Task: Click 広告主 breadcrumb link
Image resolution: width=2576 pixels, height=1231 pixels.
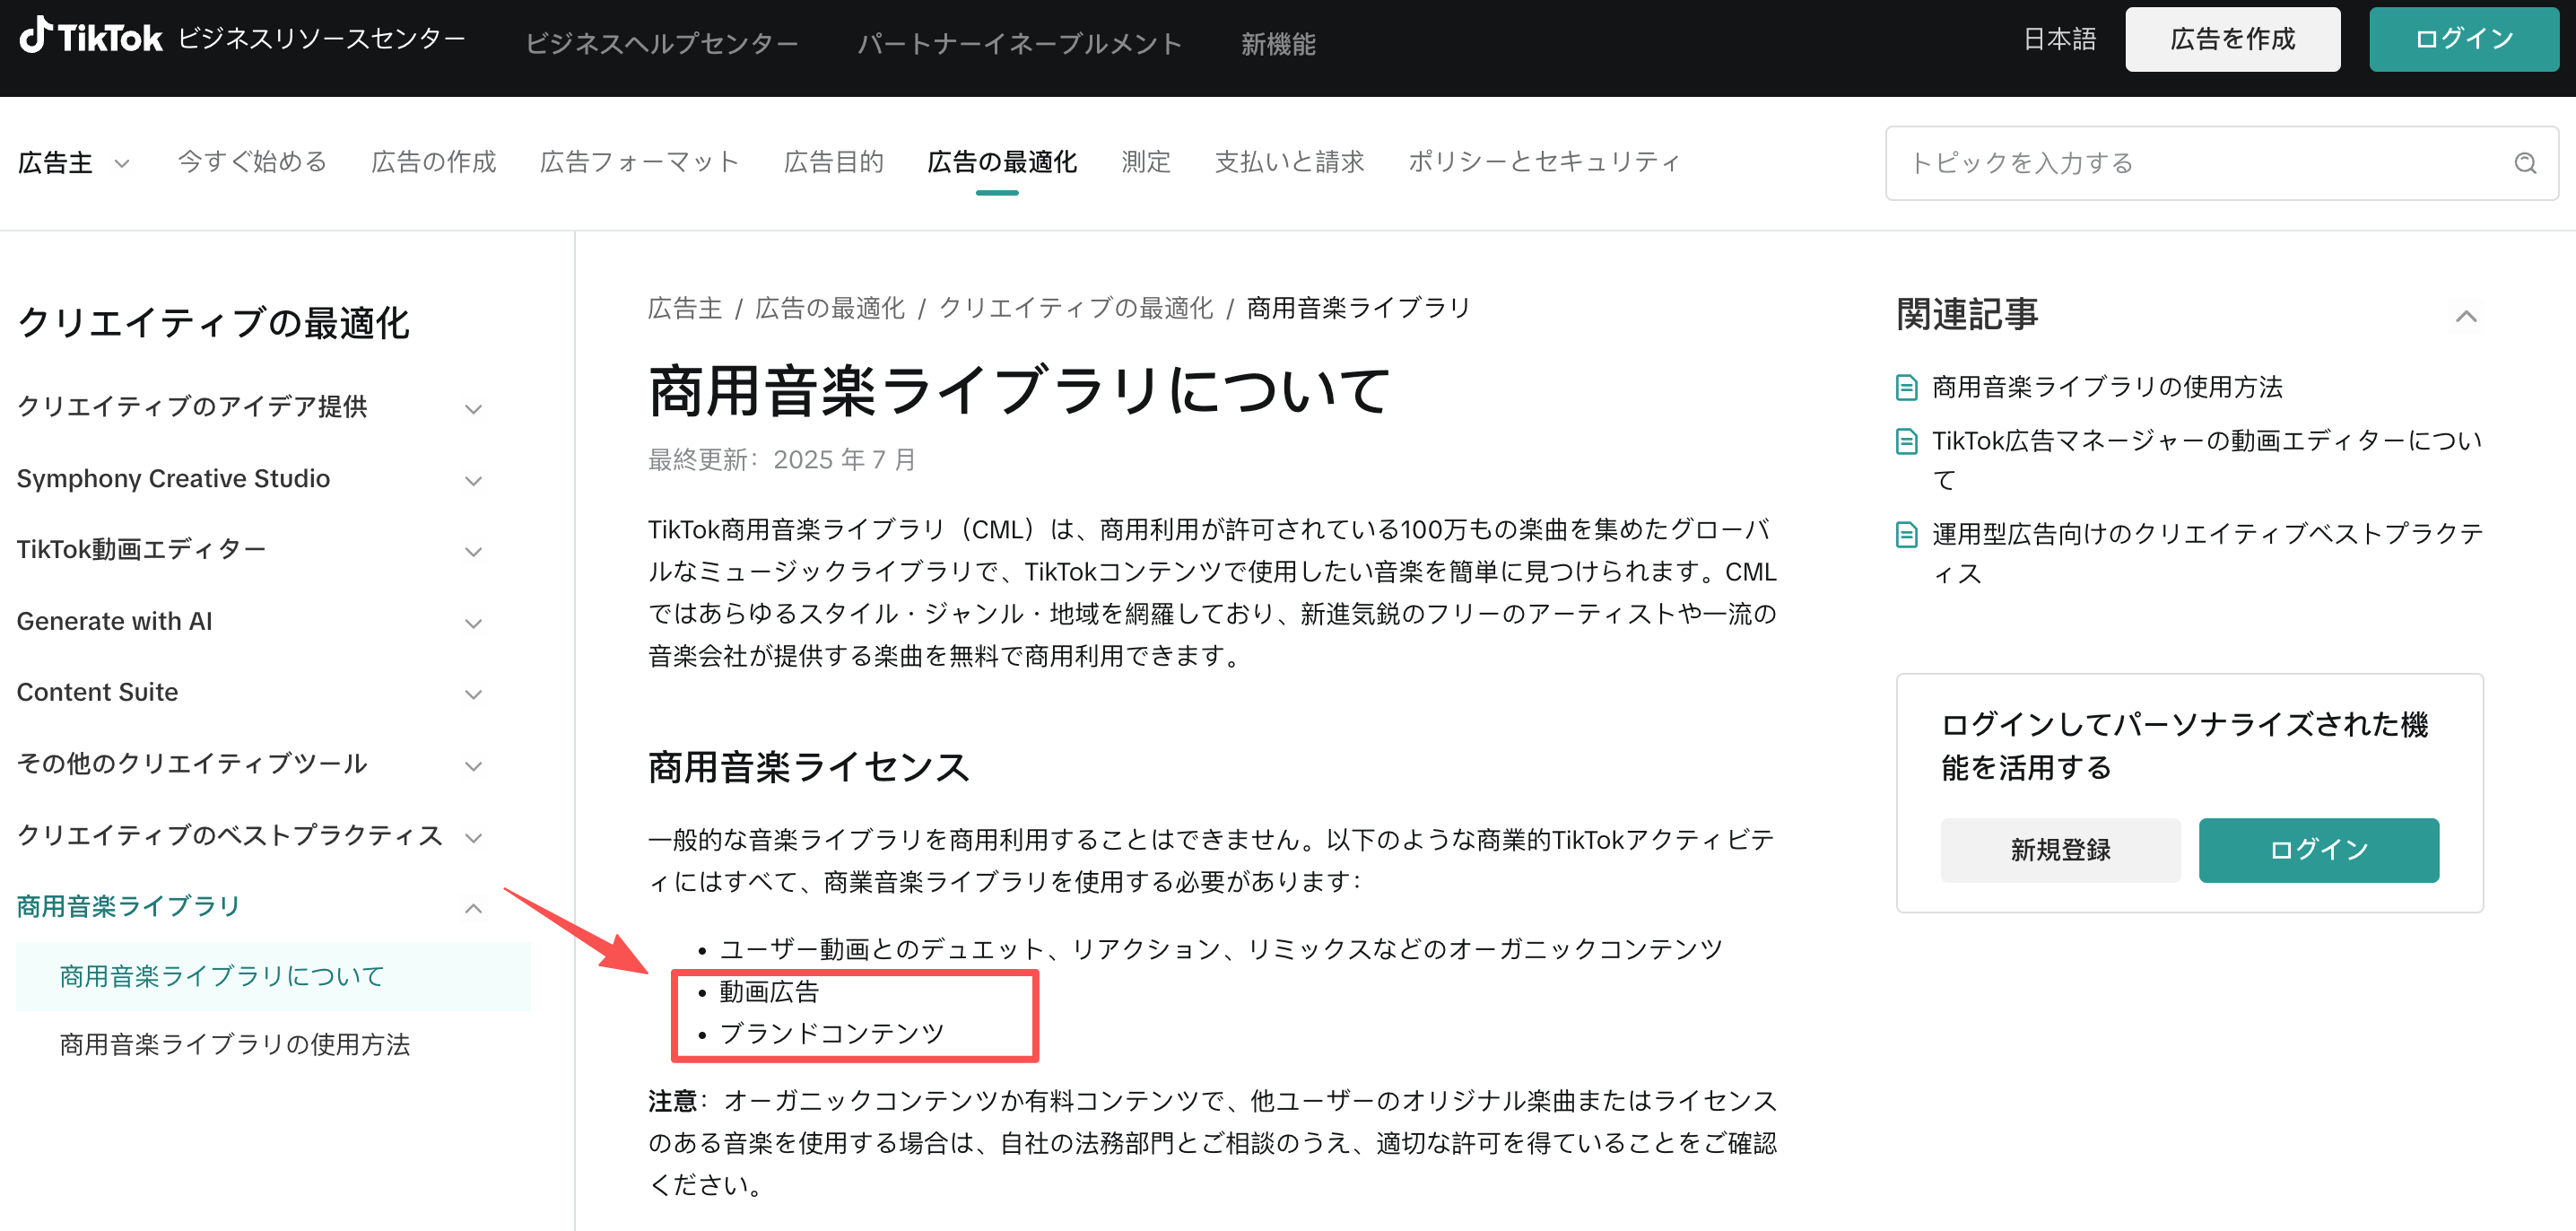Action: 684,308
